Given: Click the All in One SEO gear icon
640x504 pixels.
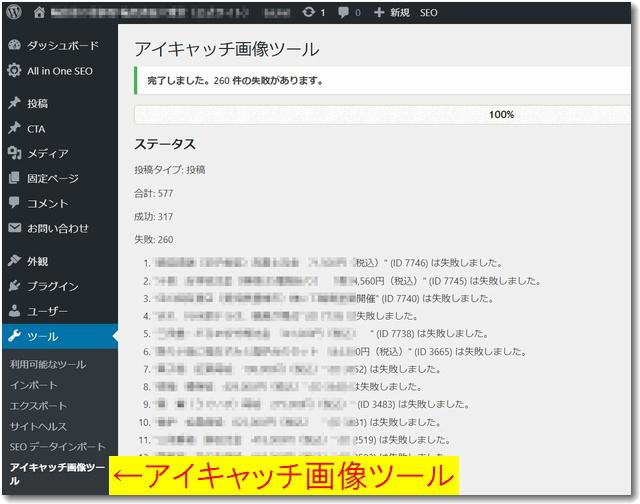Looking at the screenshot, I should 14,70.
